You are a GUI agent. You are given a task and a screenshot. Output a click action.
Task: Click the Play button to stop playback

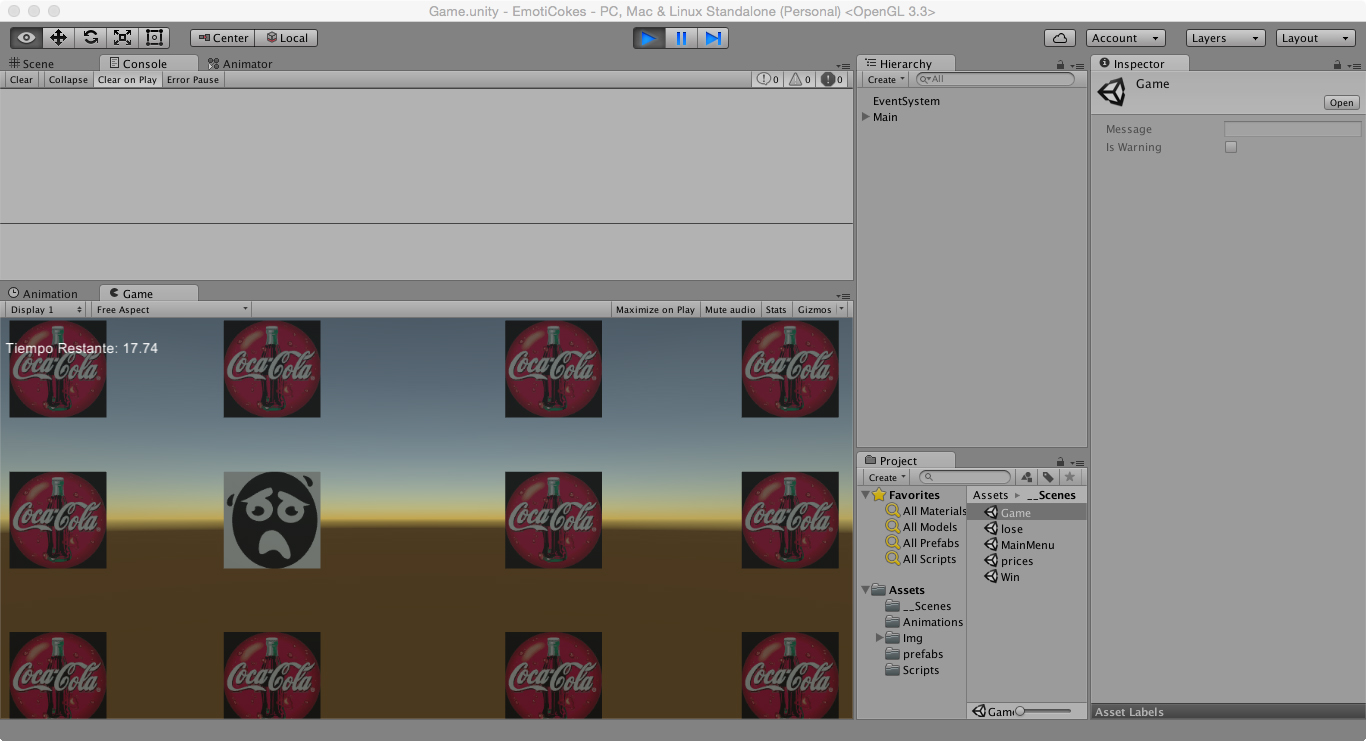pyautogui.click(x=649, y=38)
